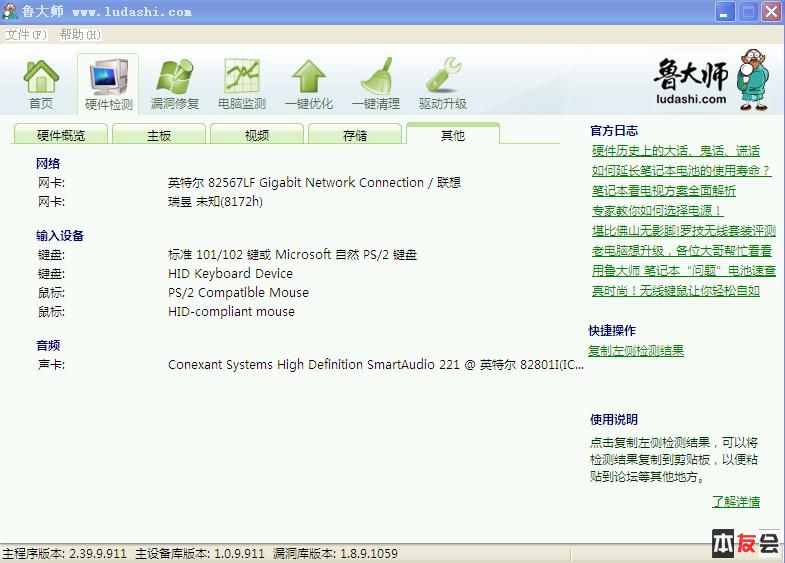Click the title bar application icon
This screenshot has height=563, width=785.
(x=10, y=11)
